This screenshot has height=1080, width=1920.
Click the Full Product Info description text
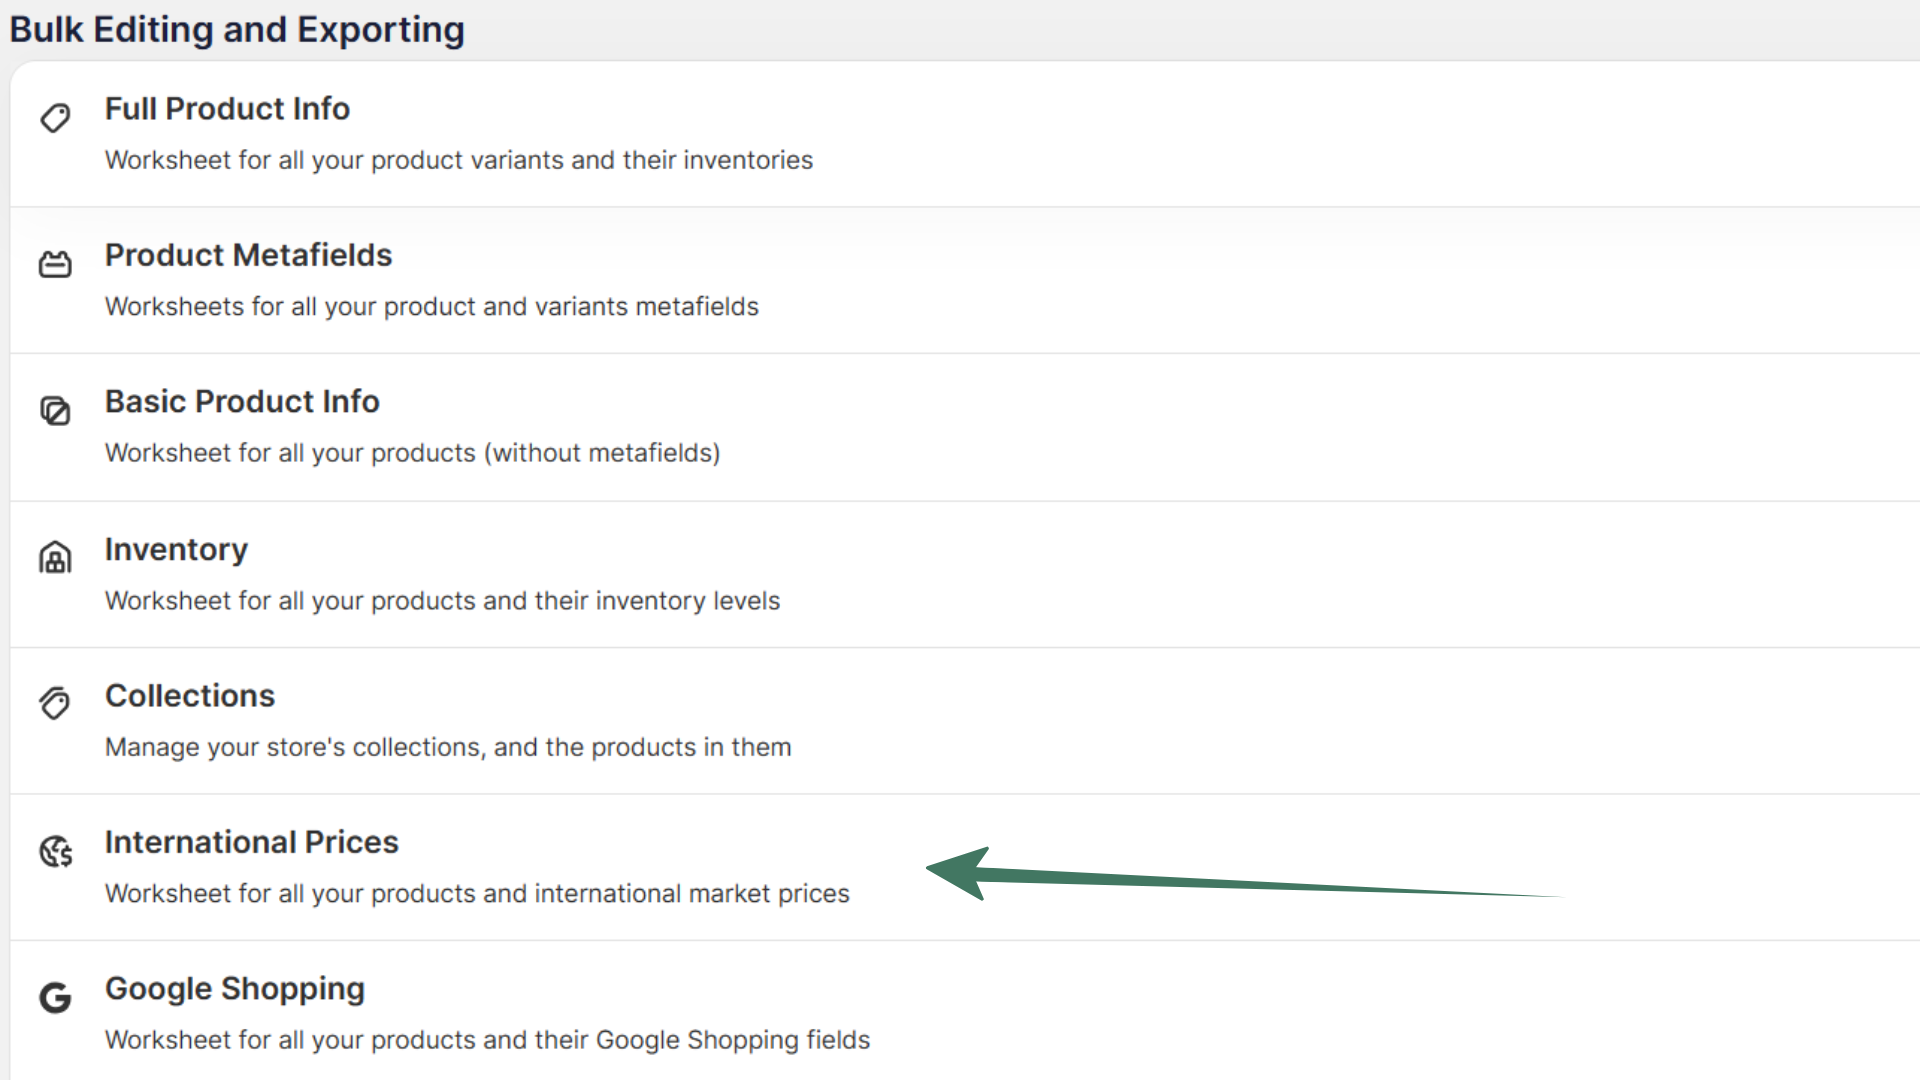click(x=458, y=160)
